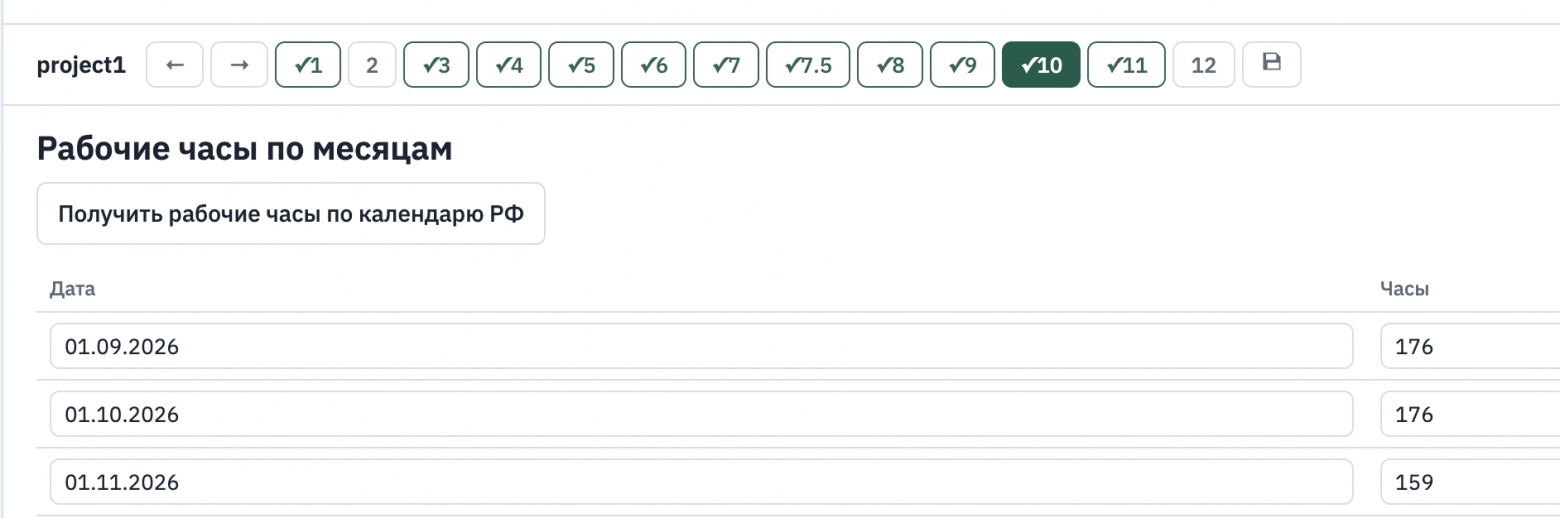Screen dimensions: 1560x518
Task: Open step 1 with checkmark
Action: coord(308,65)
